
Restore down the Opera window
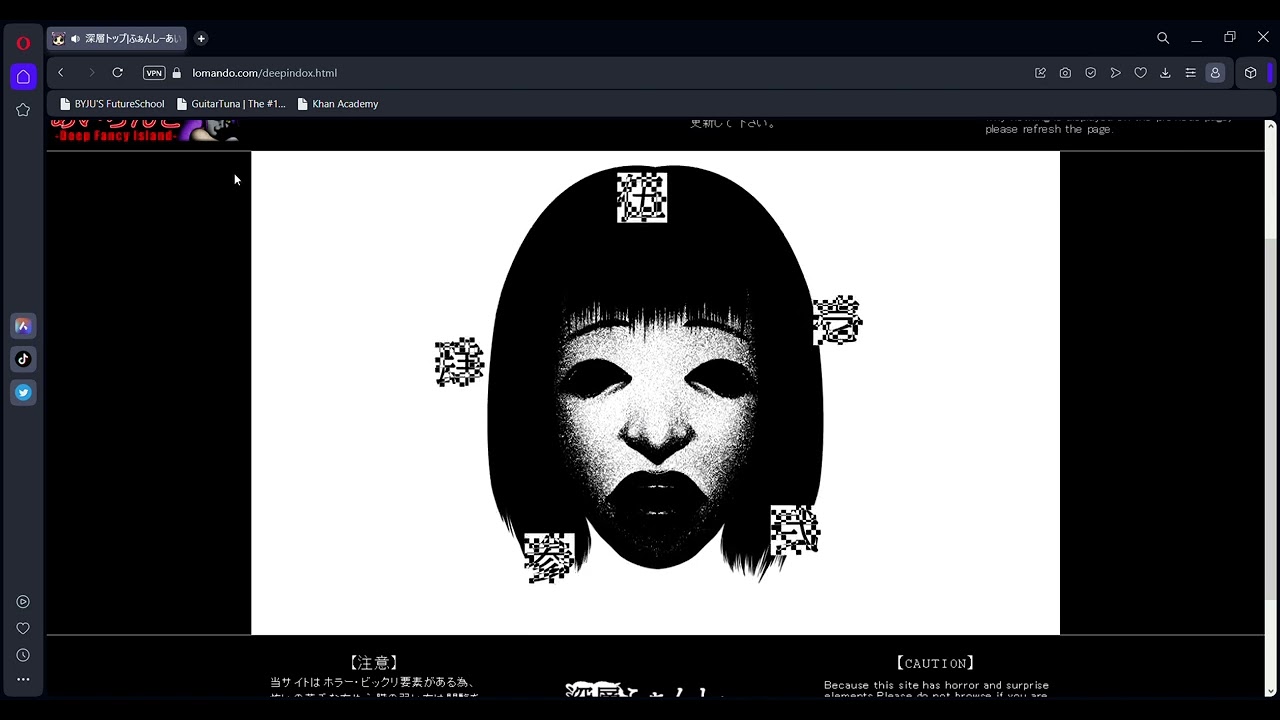tap(1230, 38)
